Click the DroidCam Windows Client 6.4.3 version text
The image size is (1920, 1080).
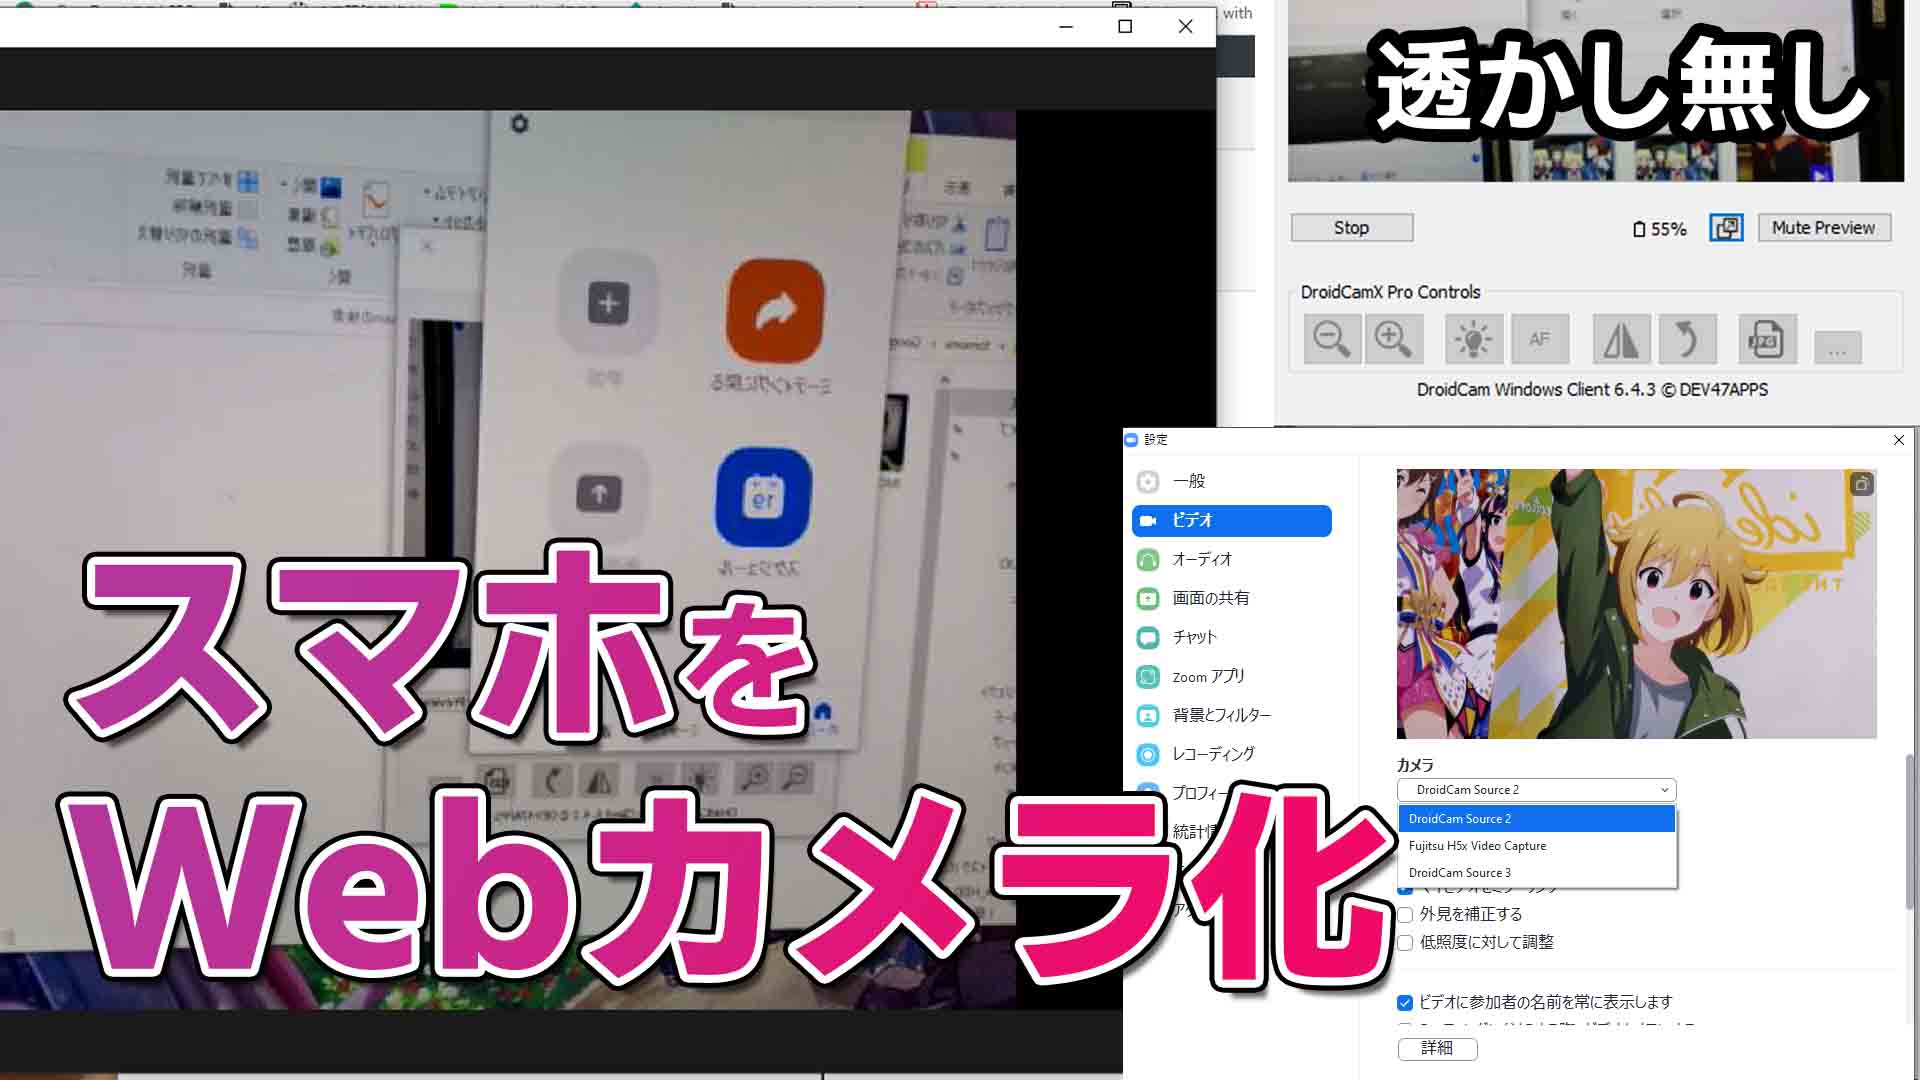[x=1592, y=390]
